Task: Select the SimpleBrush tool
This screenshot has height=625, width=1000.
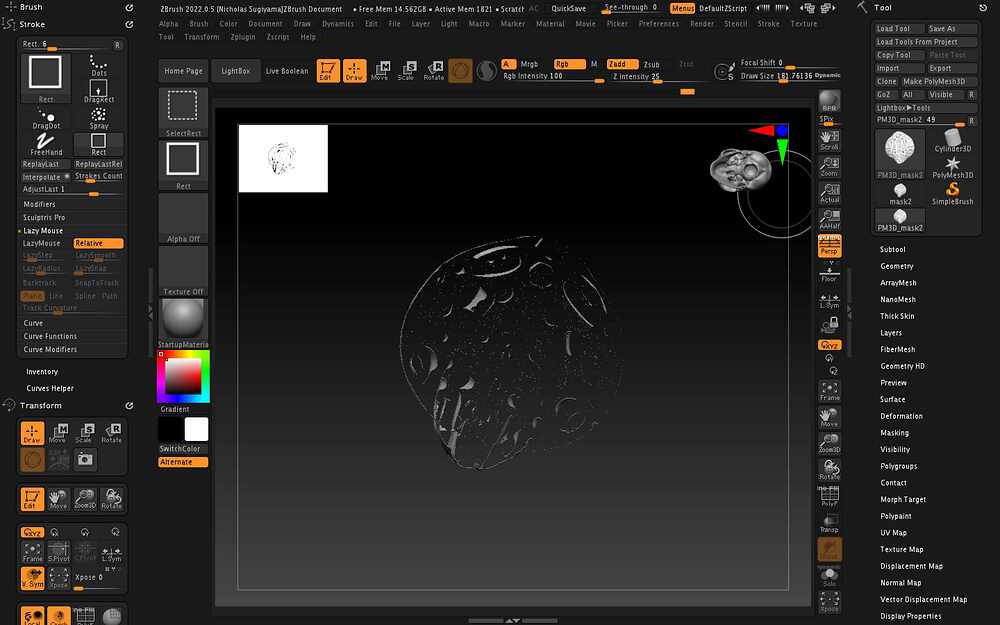Action: 952,194
